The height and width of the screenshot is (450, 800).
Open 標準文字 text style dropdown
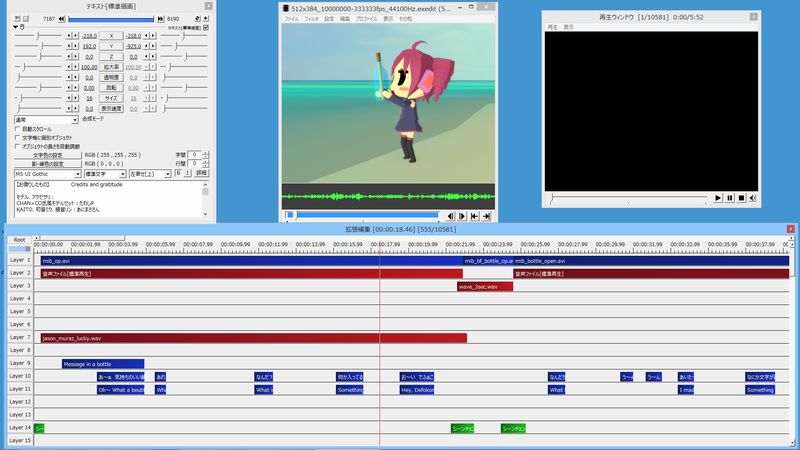point(105,174)
